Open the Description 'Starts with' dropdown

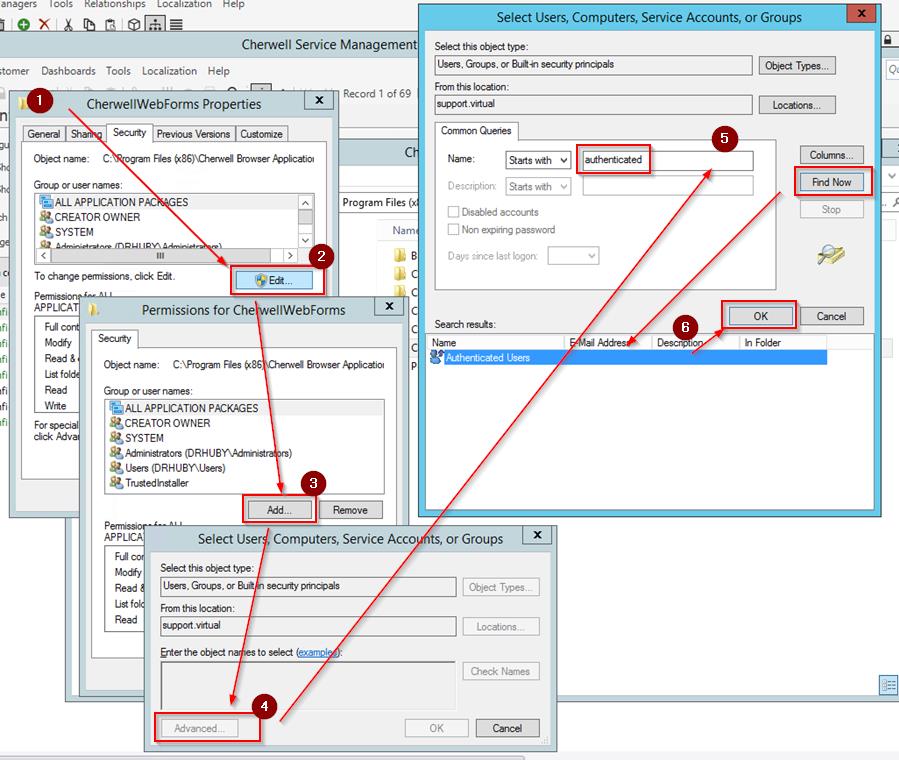[x=537, y=187]
